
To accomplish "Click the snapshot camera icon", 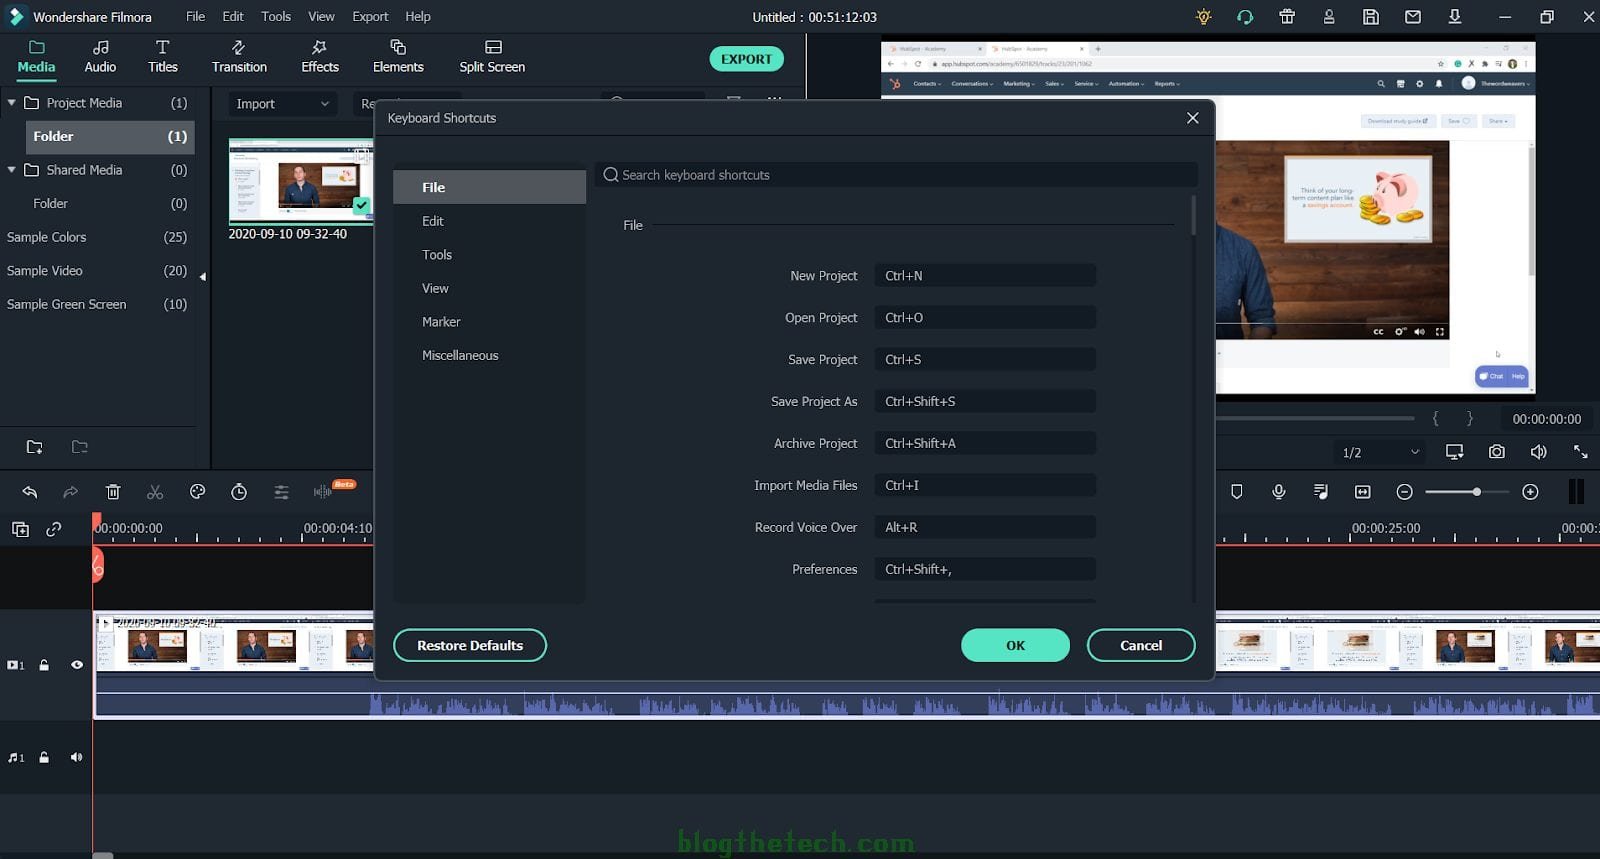I will click(x=1496, y=452).
